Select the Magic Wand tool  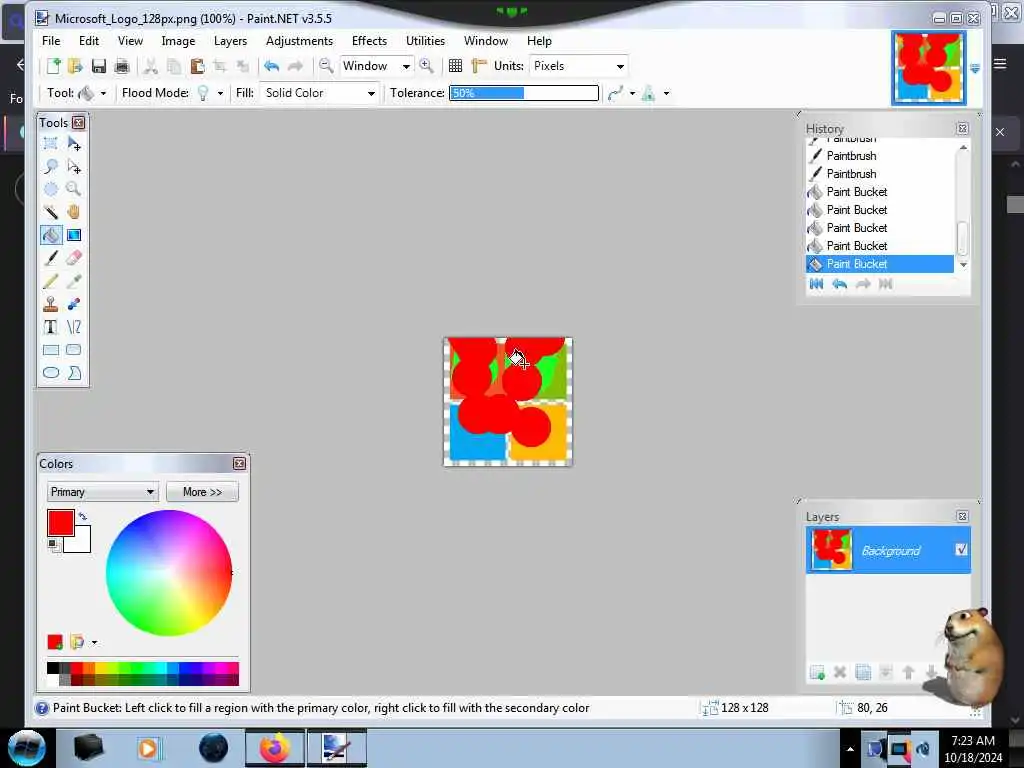pyautogui.click(x=50, y=212)
